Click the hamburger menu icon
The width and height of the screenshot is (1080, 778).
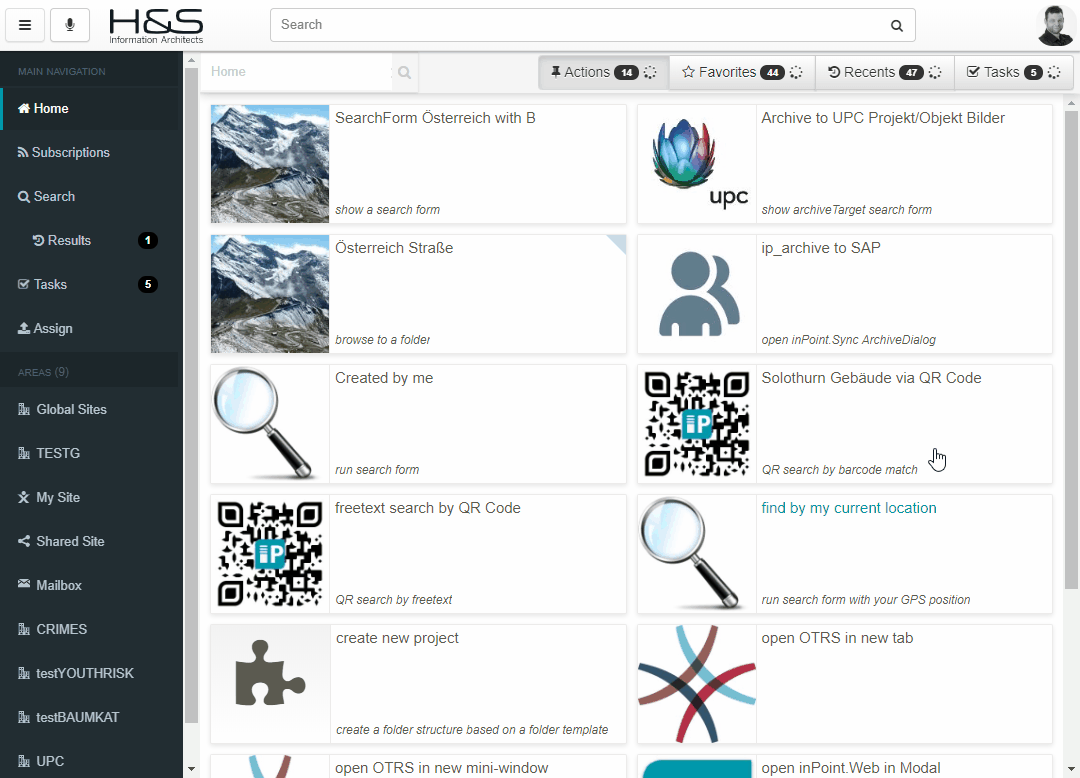[x=25, y=25]
